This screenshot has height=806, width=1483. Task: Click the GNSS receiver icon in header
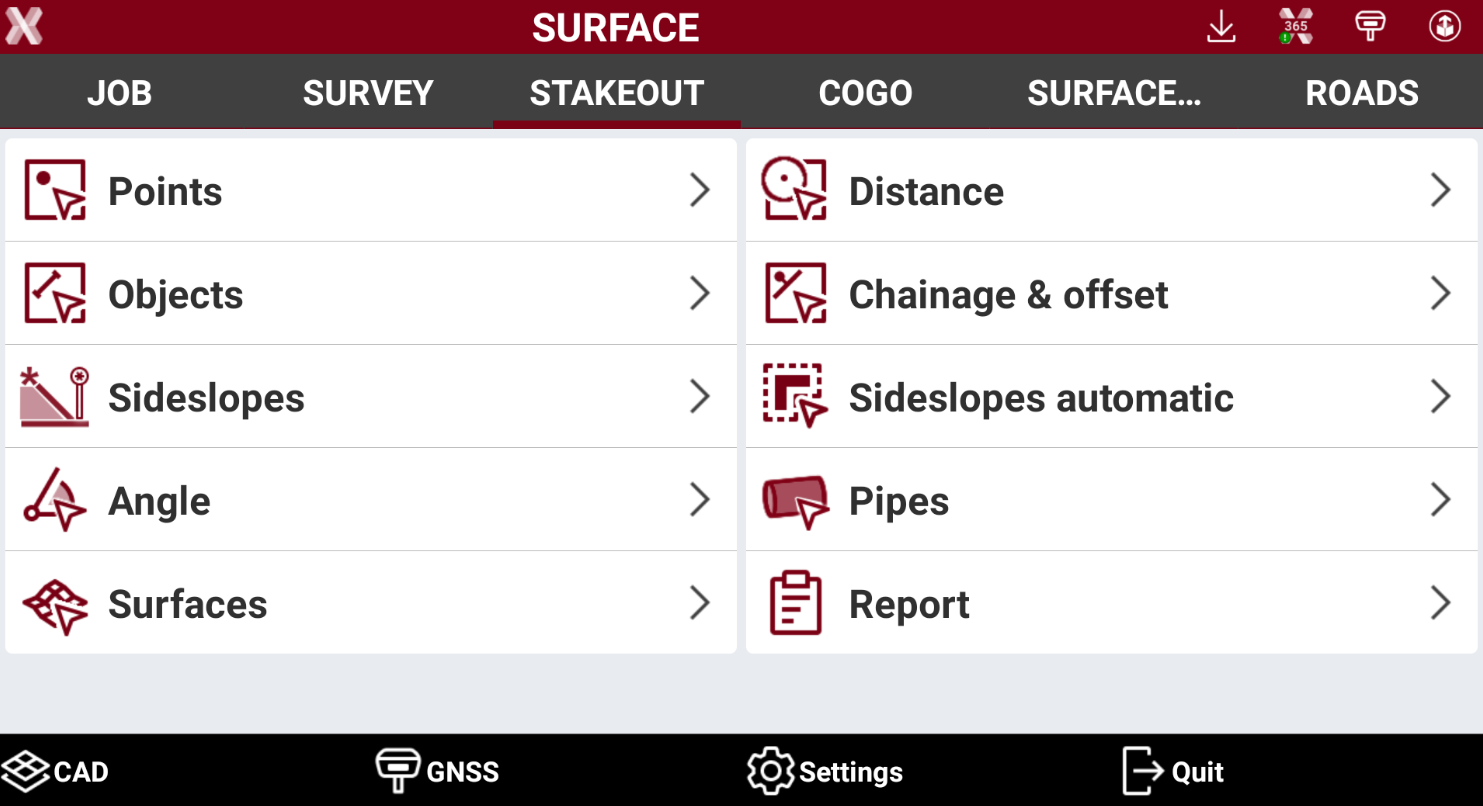tap(1370, 26)
